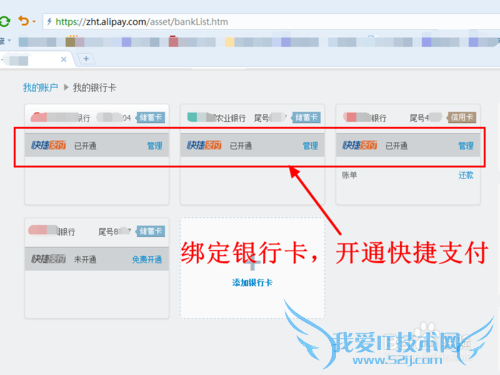500x375 pixels.
Task: Click 还款 on the credit card
Action: 466,175
